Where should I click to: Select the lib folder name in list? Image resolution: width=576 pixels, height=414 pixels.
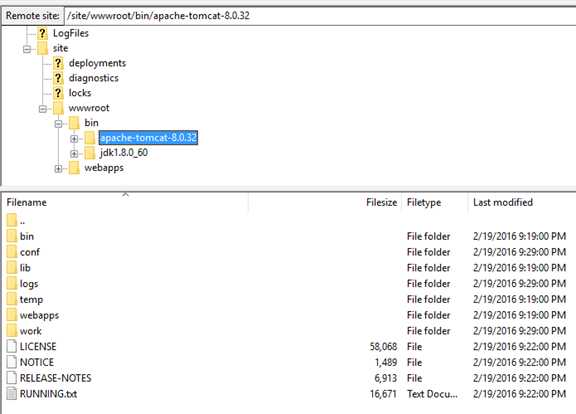point(25,268)
